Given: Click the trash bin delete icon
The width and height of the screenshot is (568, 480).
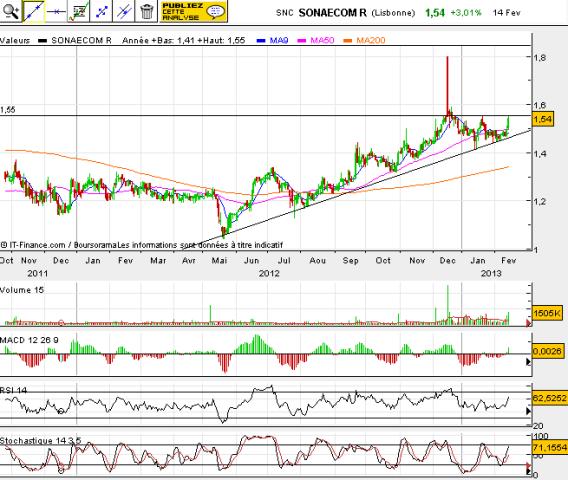Looking at the screenshot, I should click(146, 12).
